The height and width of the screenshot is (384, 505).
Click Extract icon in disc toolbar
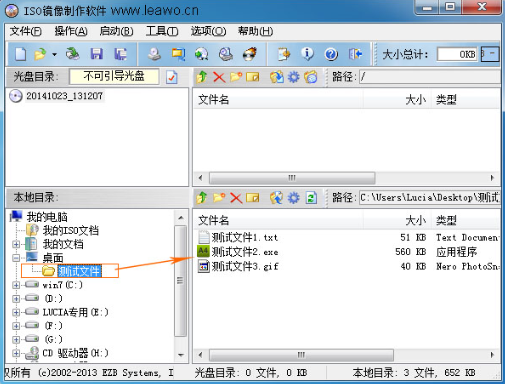(277, 77)
